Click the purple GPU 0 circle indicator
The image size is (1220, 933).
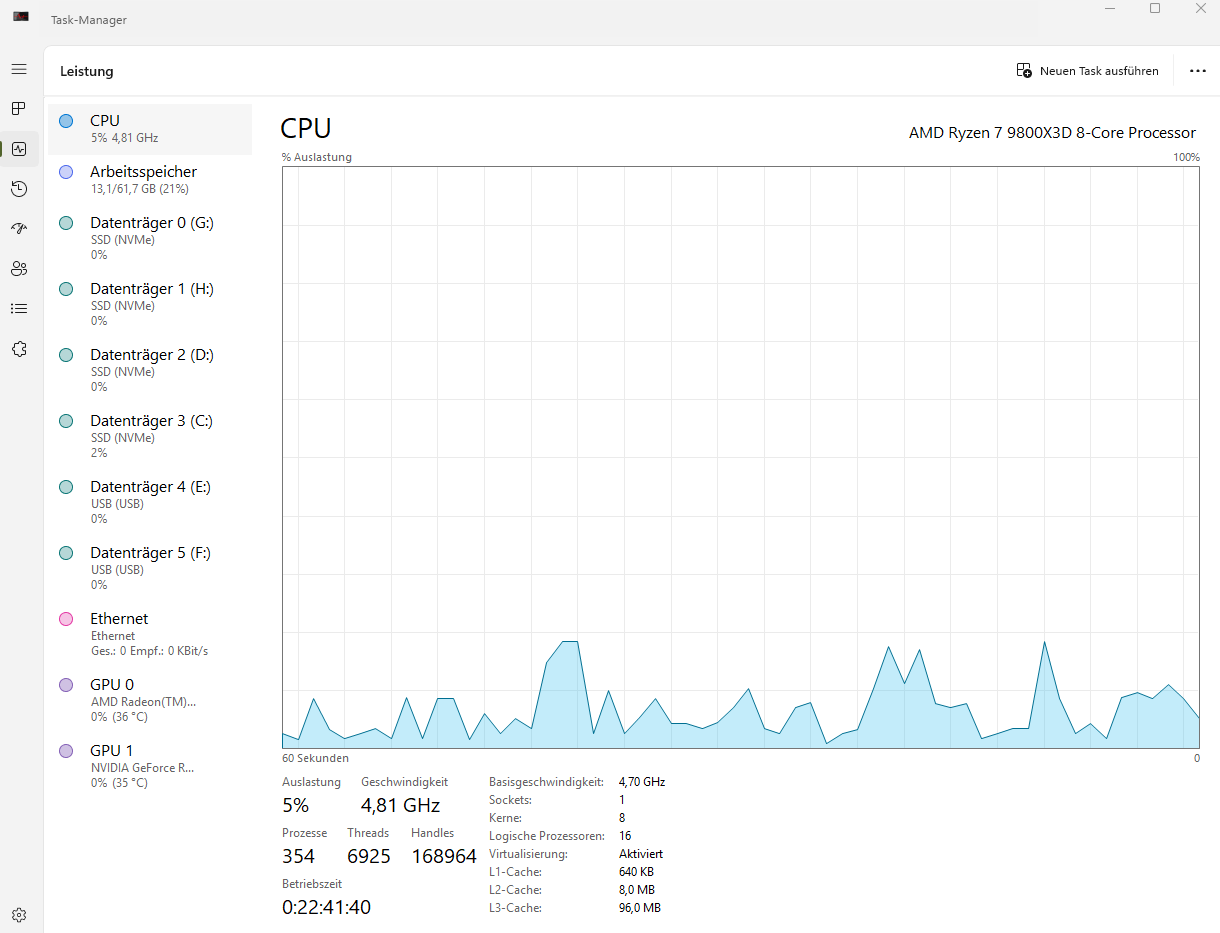coord(66,685)
